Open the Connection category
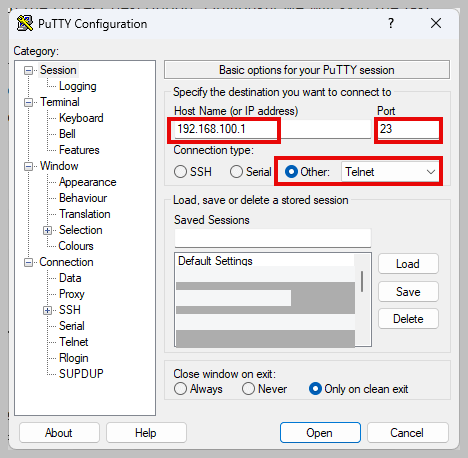Screen dimensions: 468x458 click(66, 262)
